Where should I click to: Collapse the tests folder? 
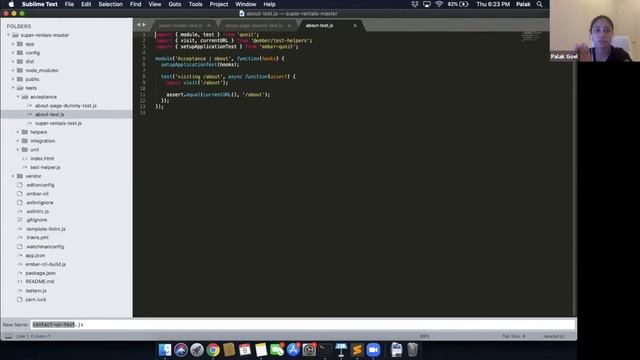click(x=13, y=88)
